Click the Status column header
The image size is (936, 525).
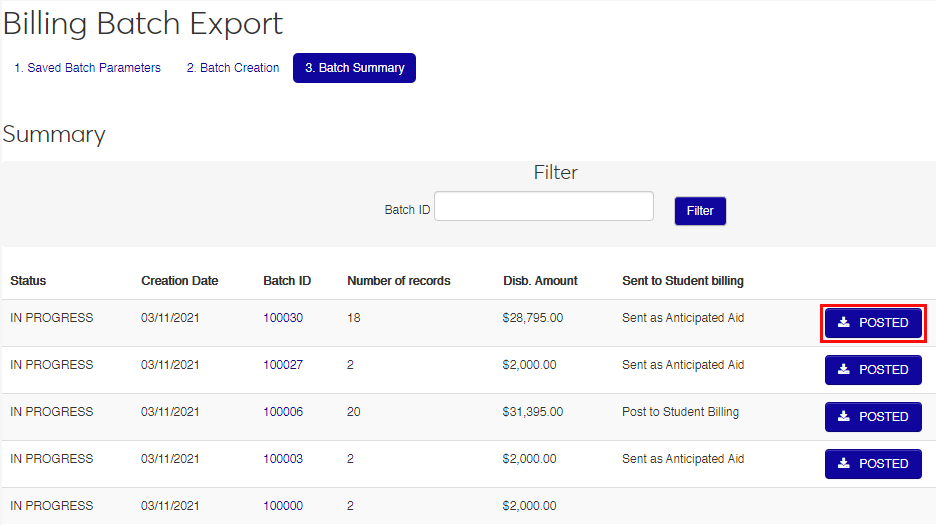click(x=28, y=281)
